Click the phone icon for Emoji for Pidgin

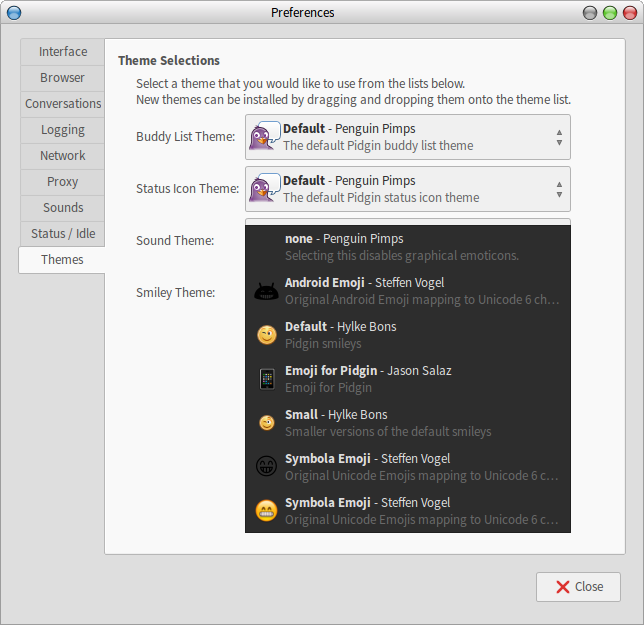click(x=267, y=379)
